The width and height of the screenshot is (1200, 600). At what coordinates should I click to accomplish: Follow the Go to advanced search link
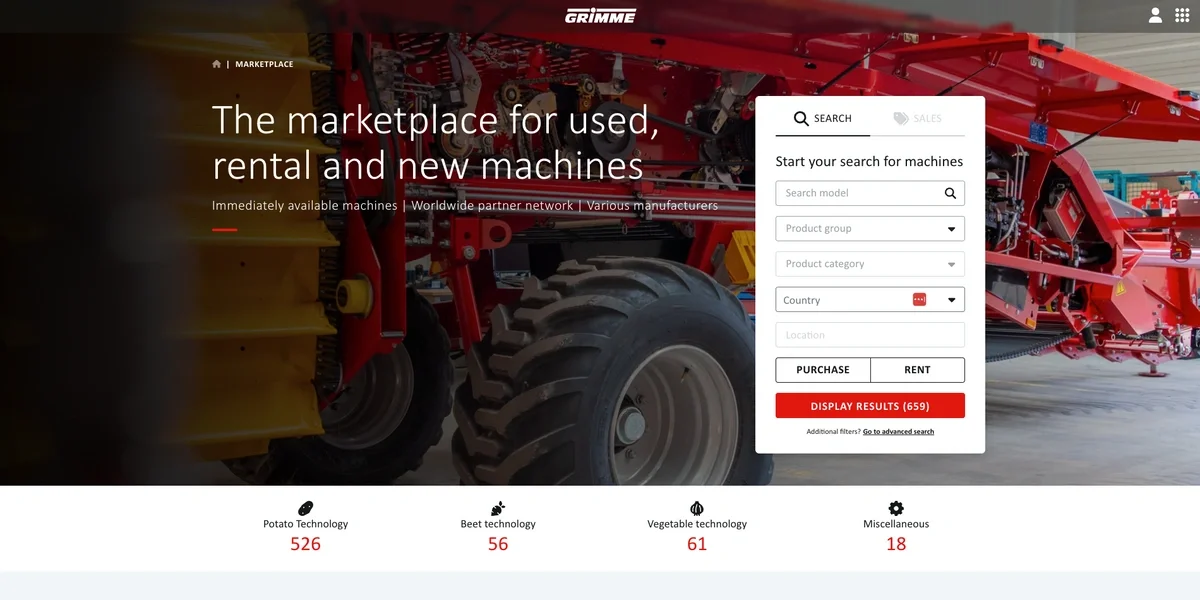[x=898, y=432]
